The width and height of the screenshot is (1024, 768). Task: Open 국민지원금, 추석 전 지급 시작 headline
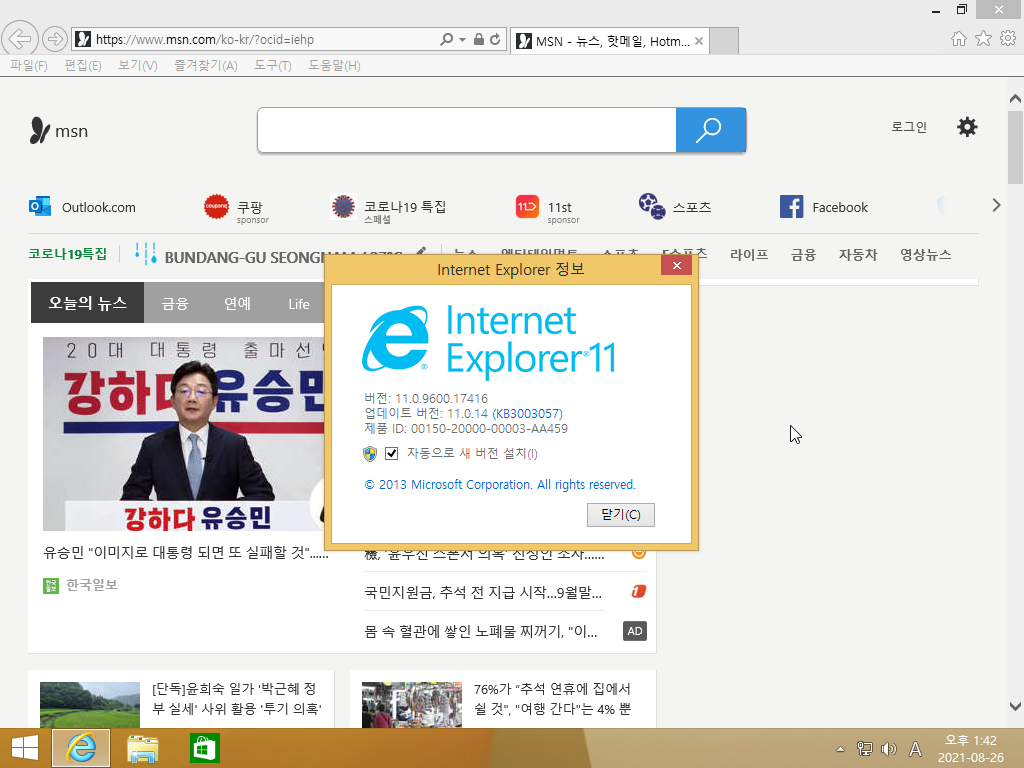483,592
